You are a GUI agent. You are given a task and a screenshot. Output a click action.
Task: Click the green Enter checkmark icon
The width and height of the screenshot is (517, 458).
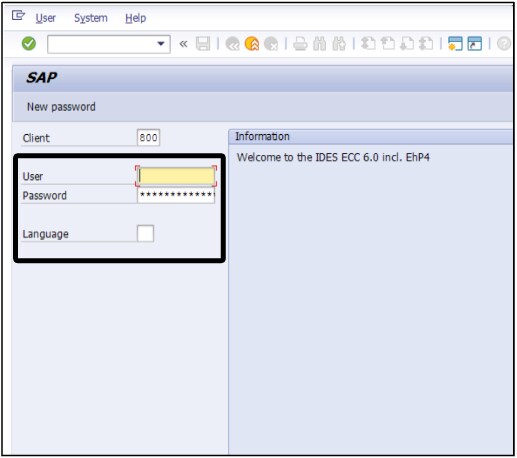pyautogui.click(x=29, y=43)
